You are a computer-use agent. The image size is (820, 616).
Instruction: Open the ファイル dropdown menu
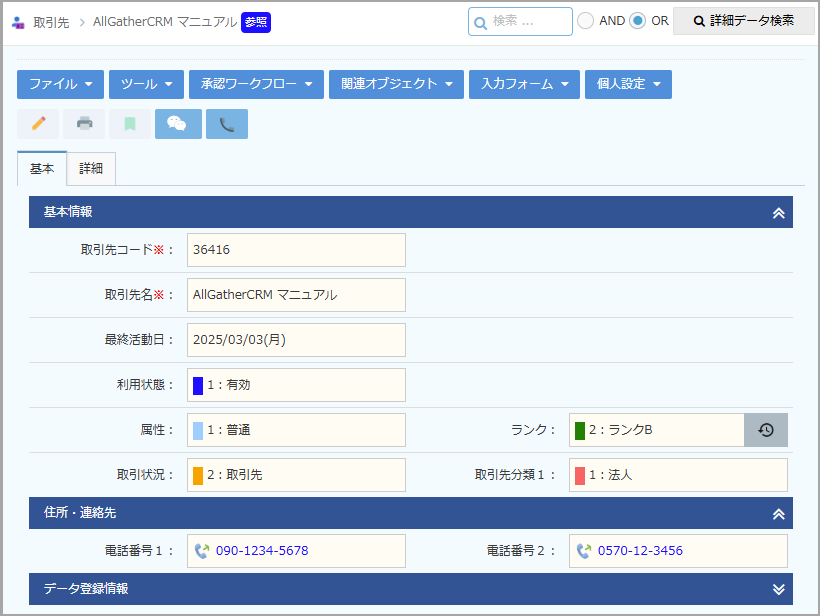(x=60, y=84)
